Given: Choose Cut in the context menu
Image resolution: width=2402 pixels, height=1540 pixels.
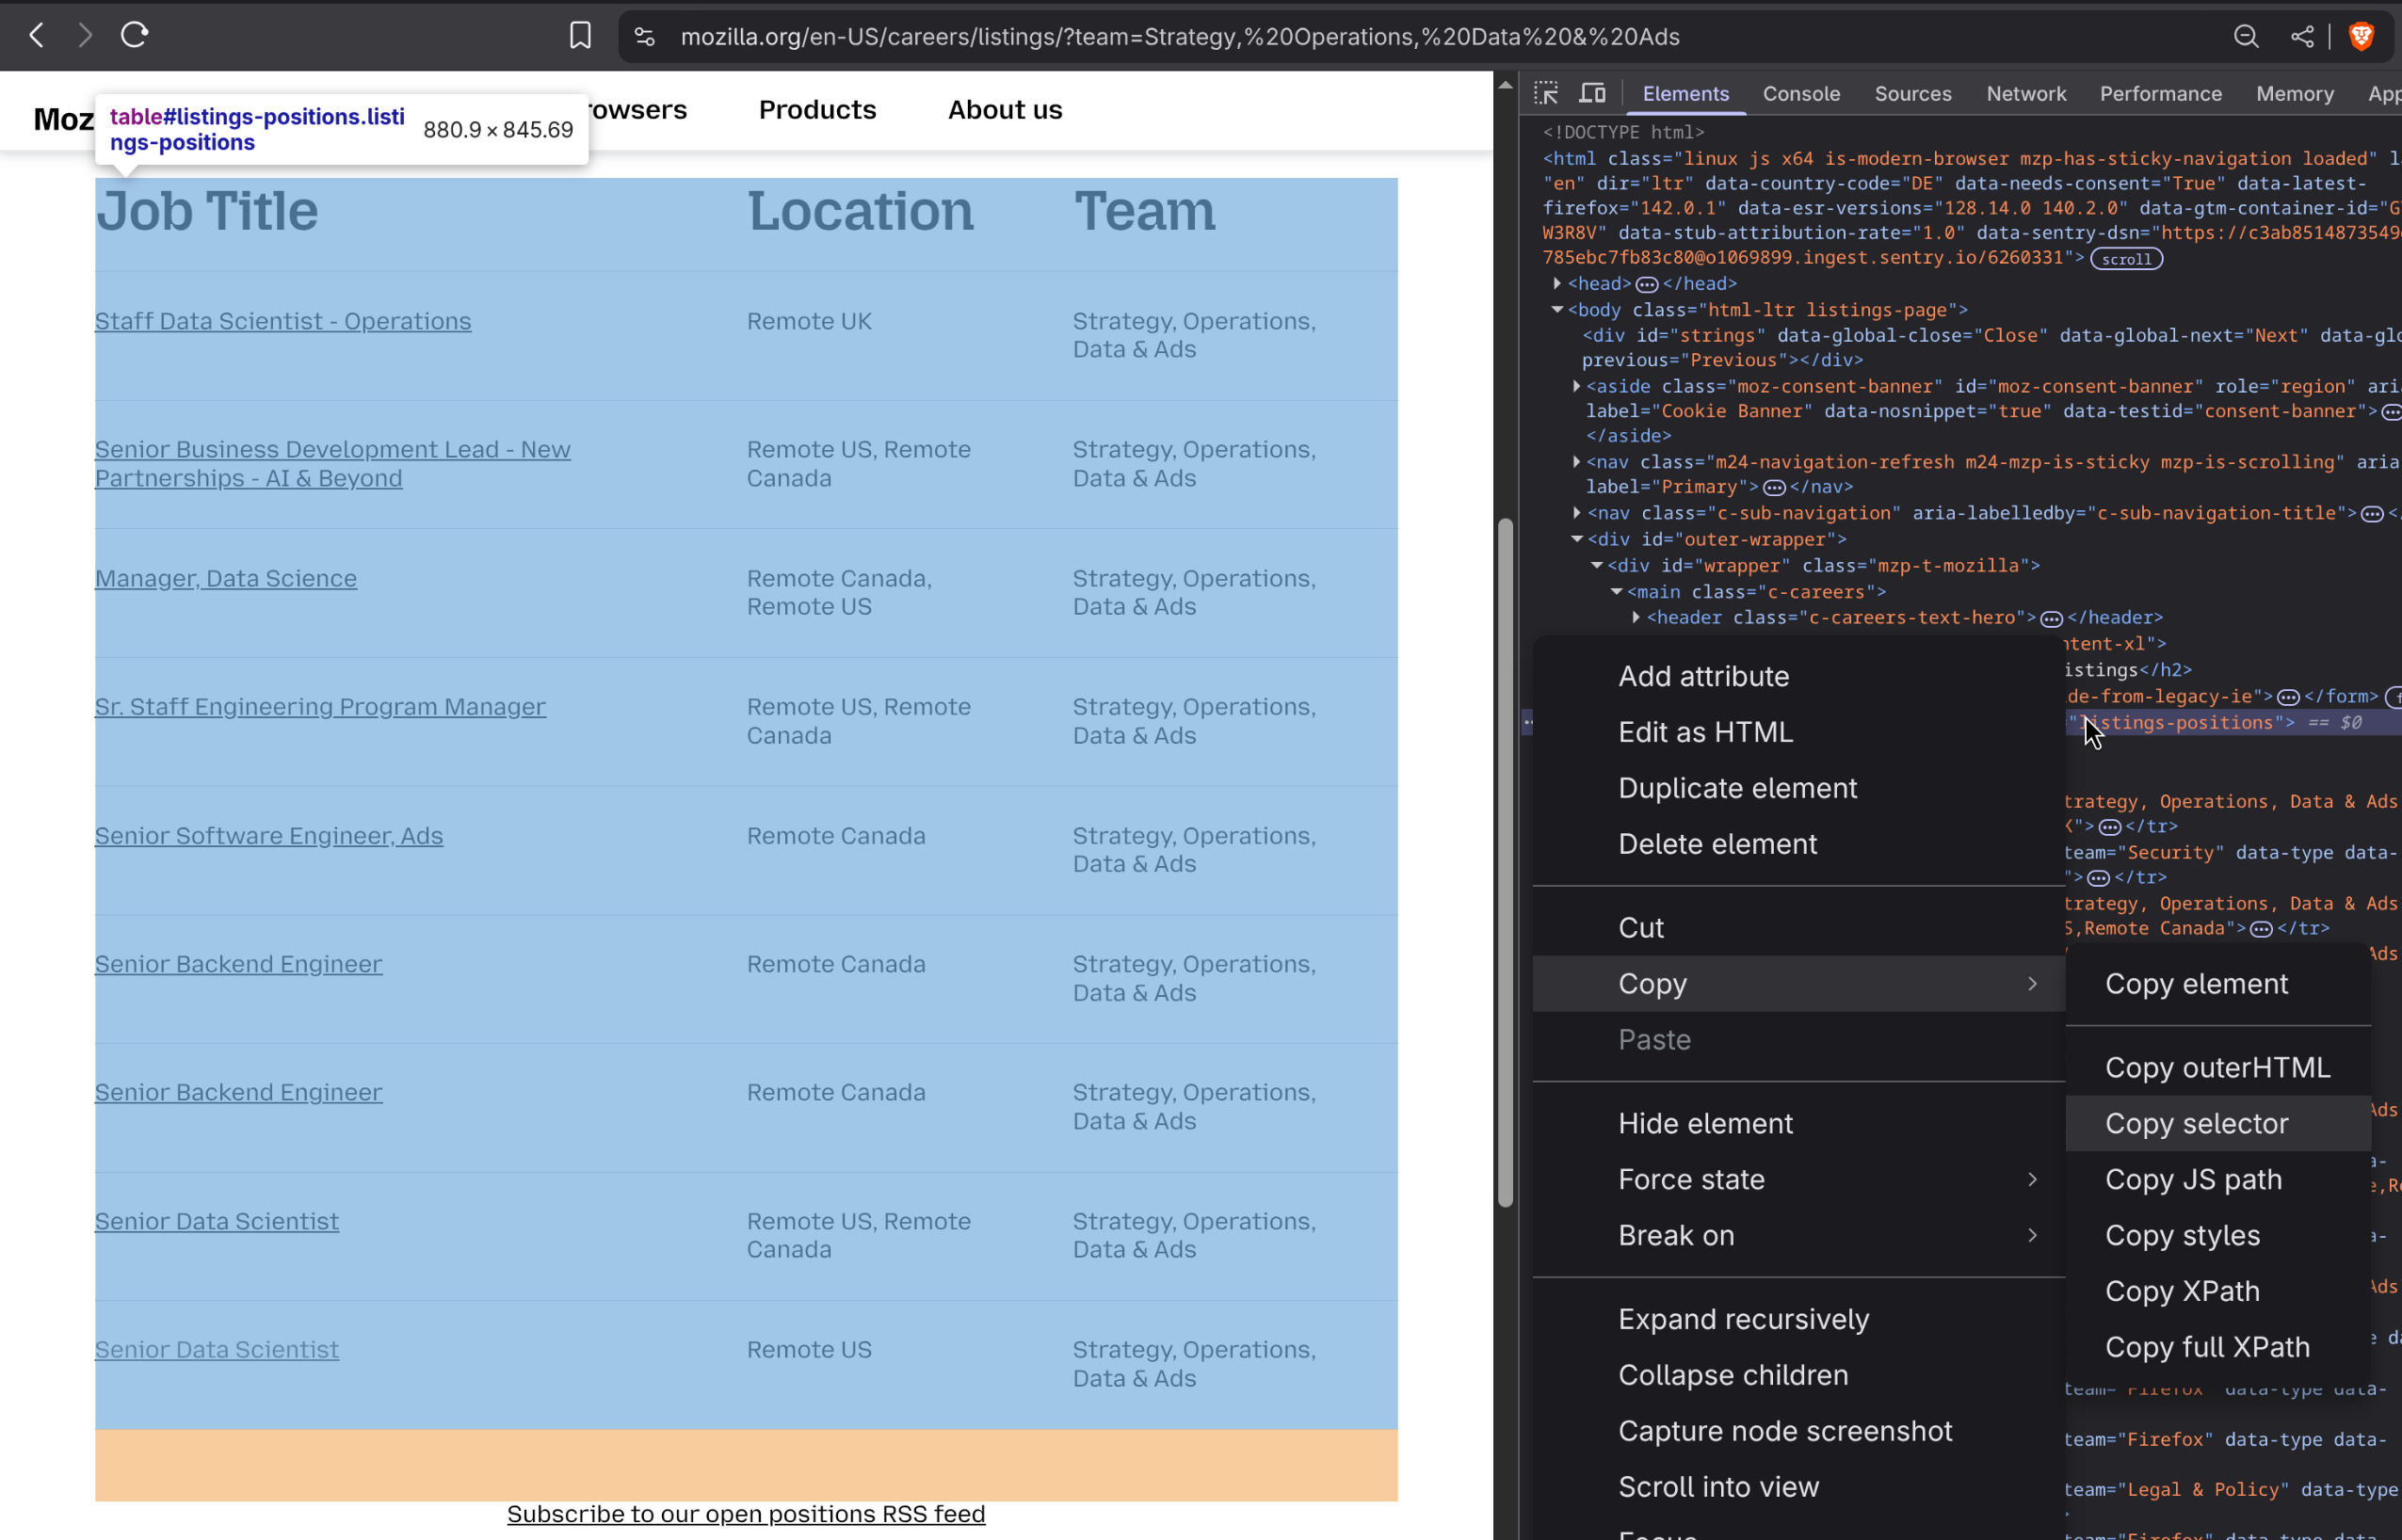Looking at the screenshot, I should pos(1798,929).
